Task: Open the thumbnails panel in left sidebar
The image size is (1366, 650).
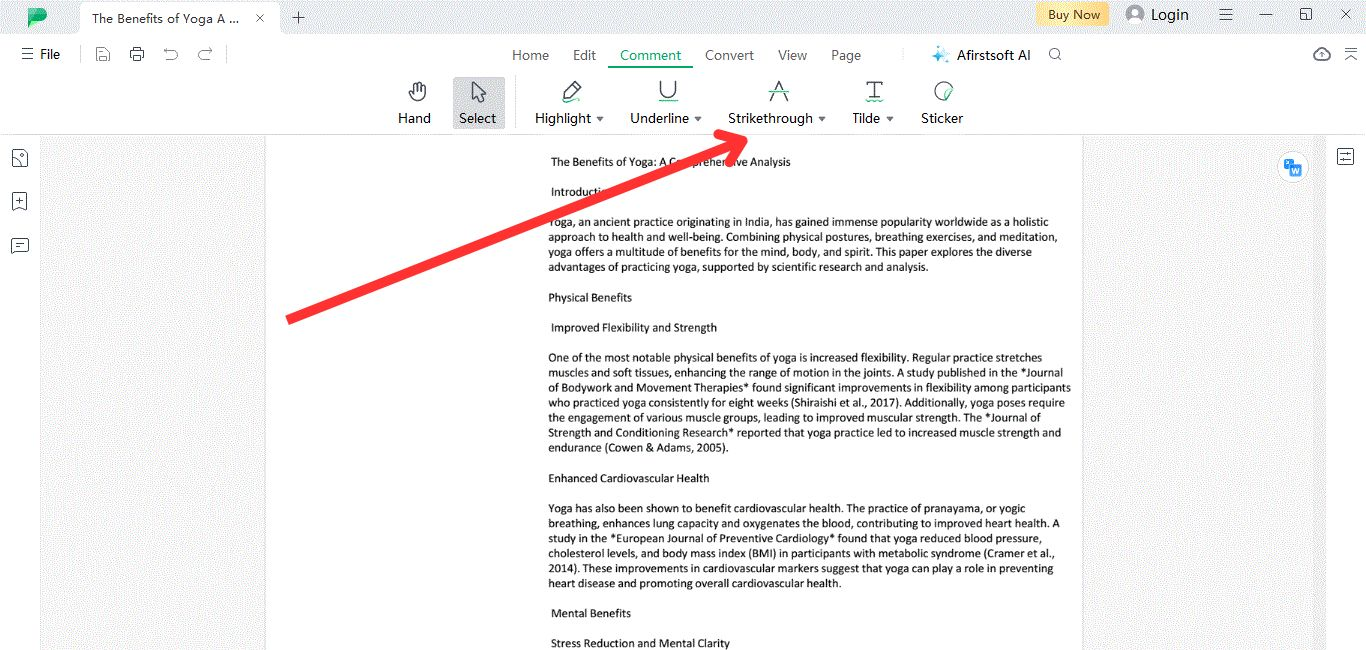Action: pos(19,158)
